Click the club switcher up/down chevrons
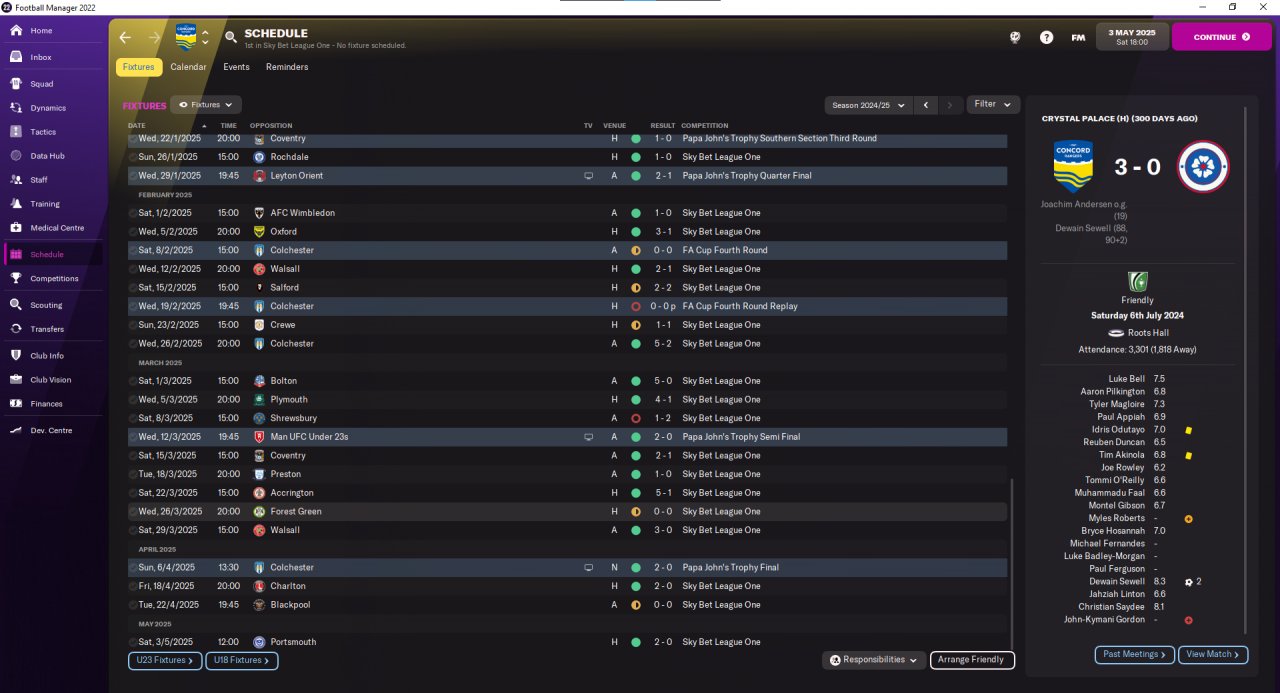This screenshot has width=1280, height=693. 205,37
